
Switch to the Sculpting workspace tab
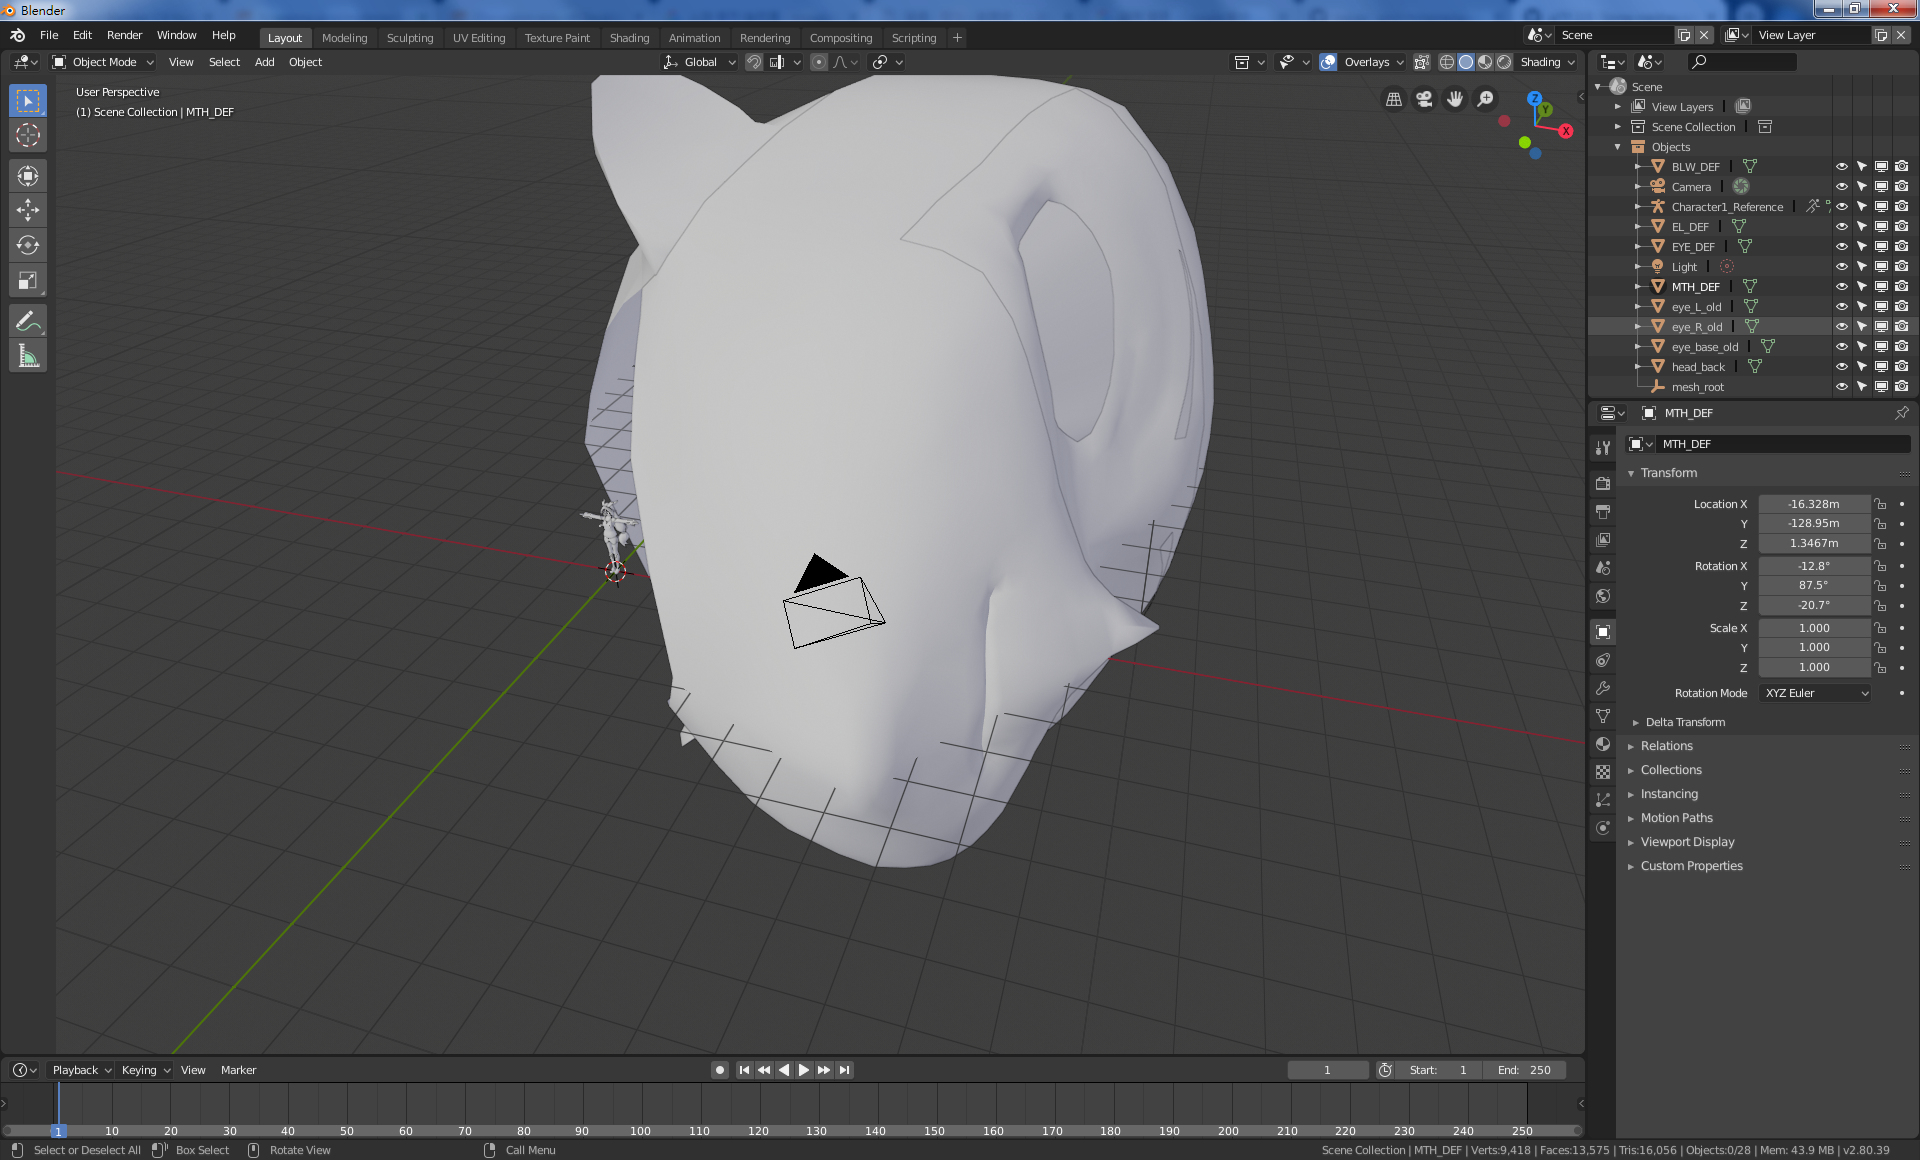(x=410, y=38)
